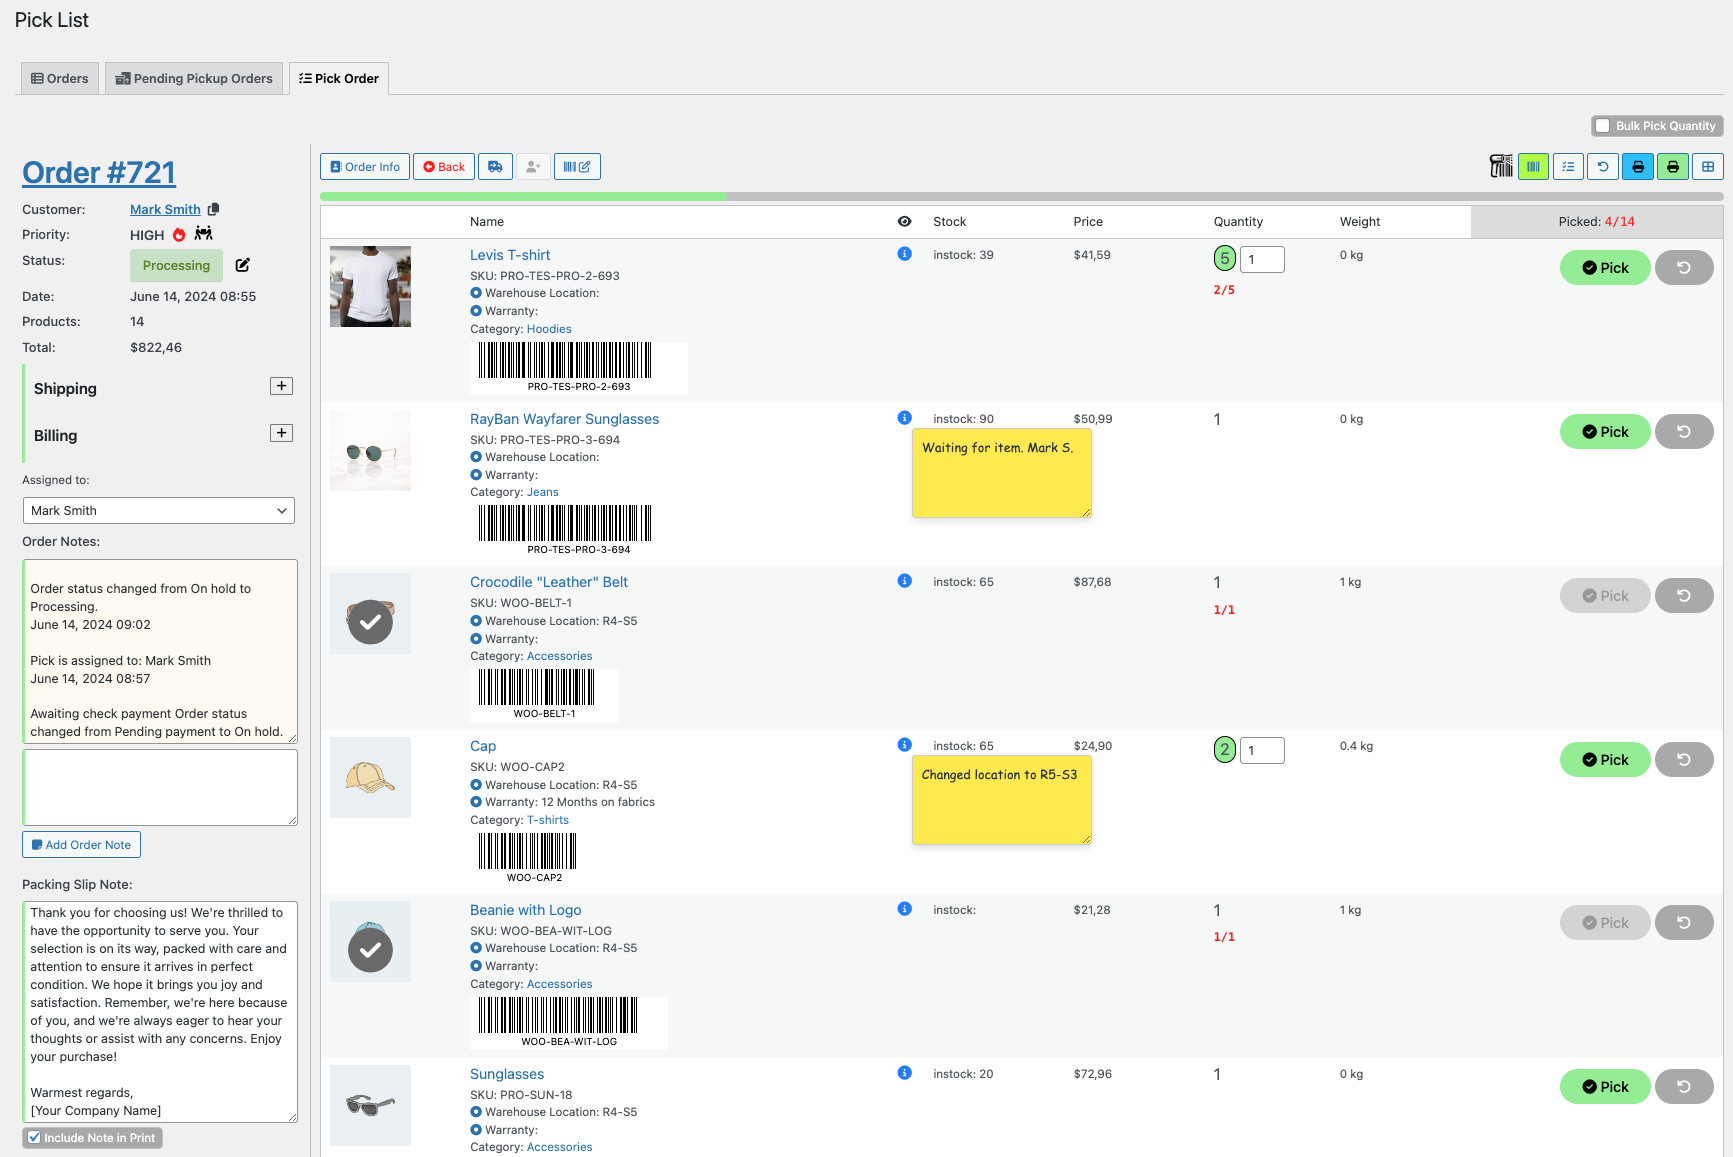Open the grid table view icon
The width and height of the screenshot is (1733, 1157).
point(1708,166)
